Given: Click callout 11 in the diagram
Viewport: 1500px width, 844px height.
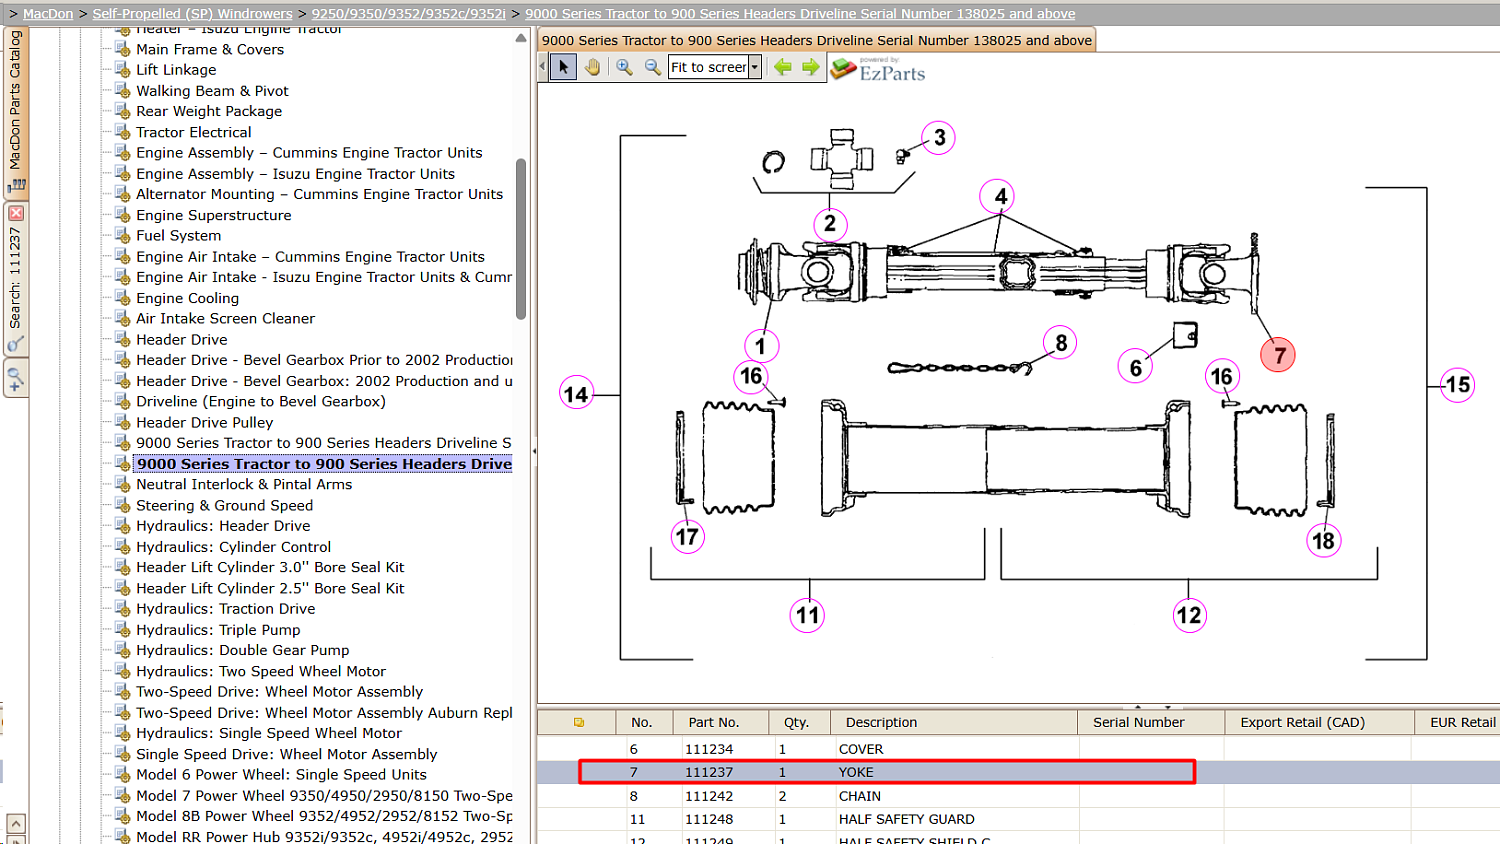Looking at the screenshot, I should [808, 615].
